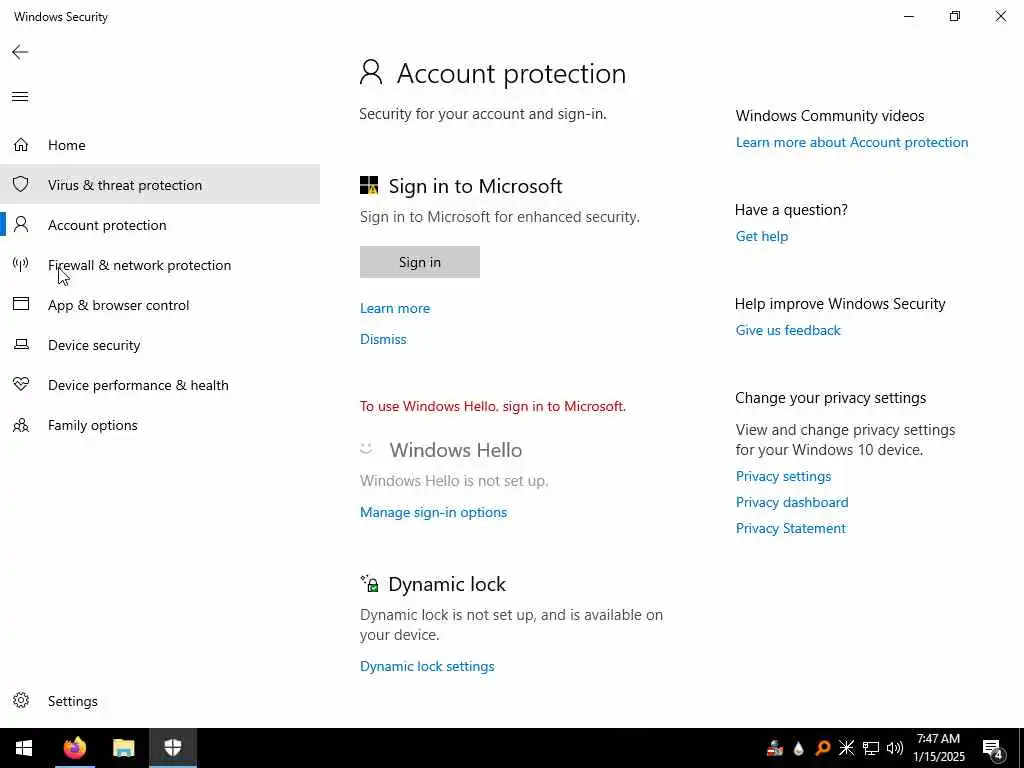
Task: Click the Home house icon
Action: click(x=21, y=145)
